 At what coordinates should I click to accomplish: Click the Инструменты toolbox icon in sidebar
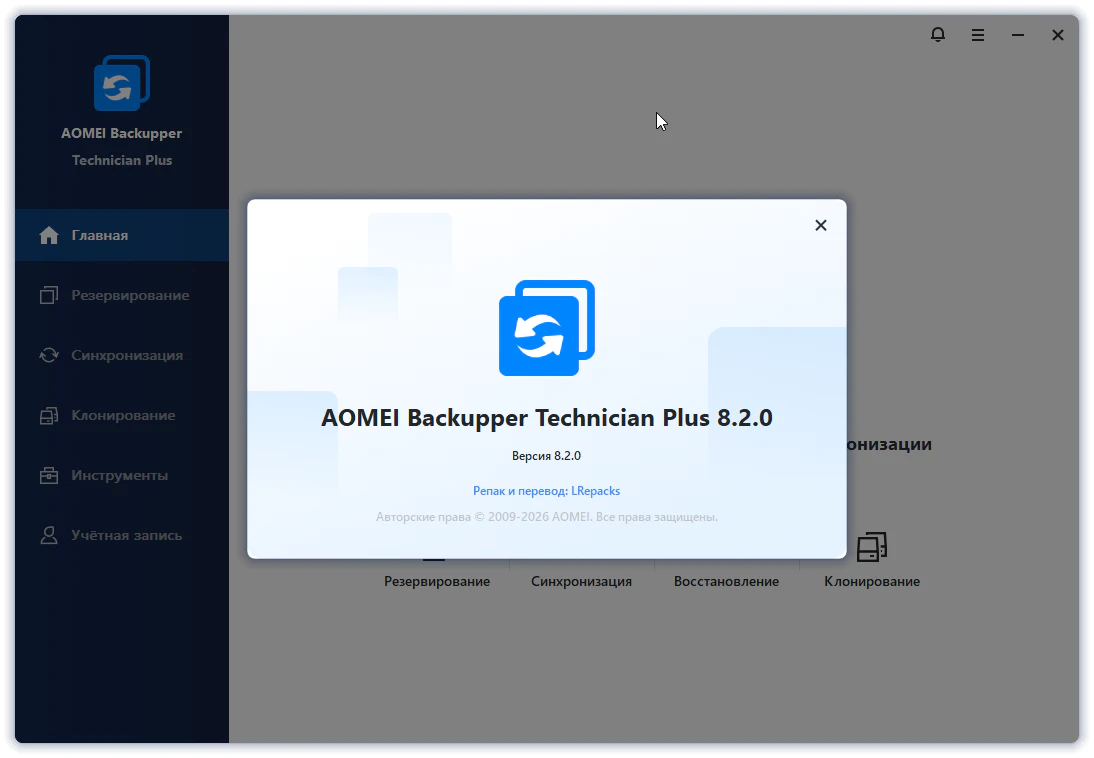(48, 476)
